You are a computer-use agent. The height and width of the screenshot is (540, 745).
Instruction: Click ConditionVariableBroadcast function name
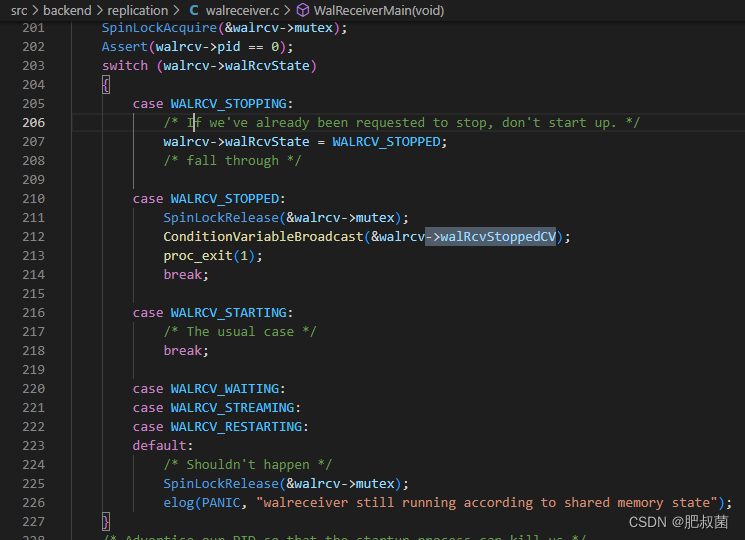point(263,237)
